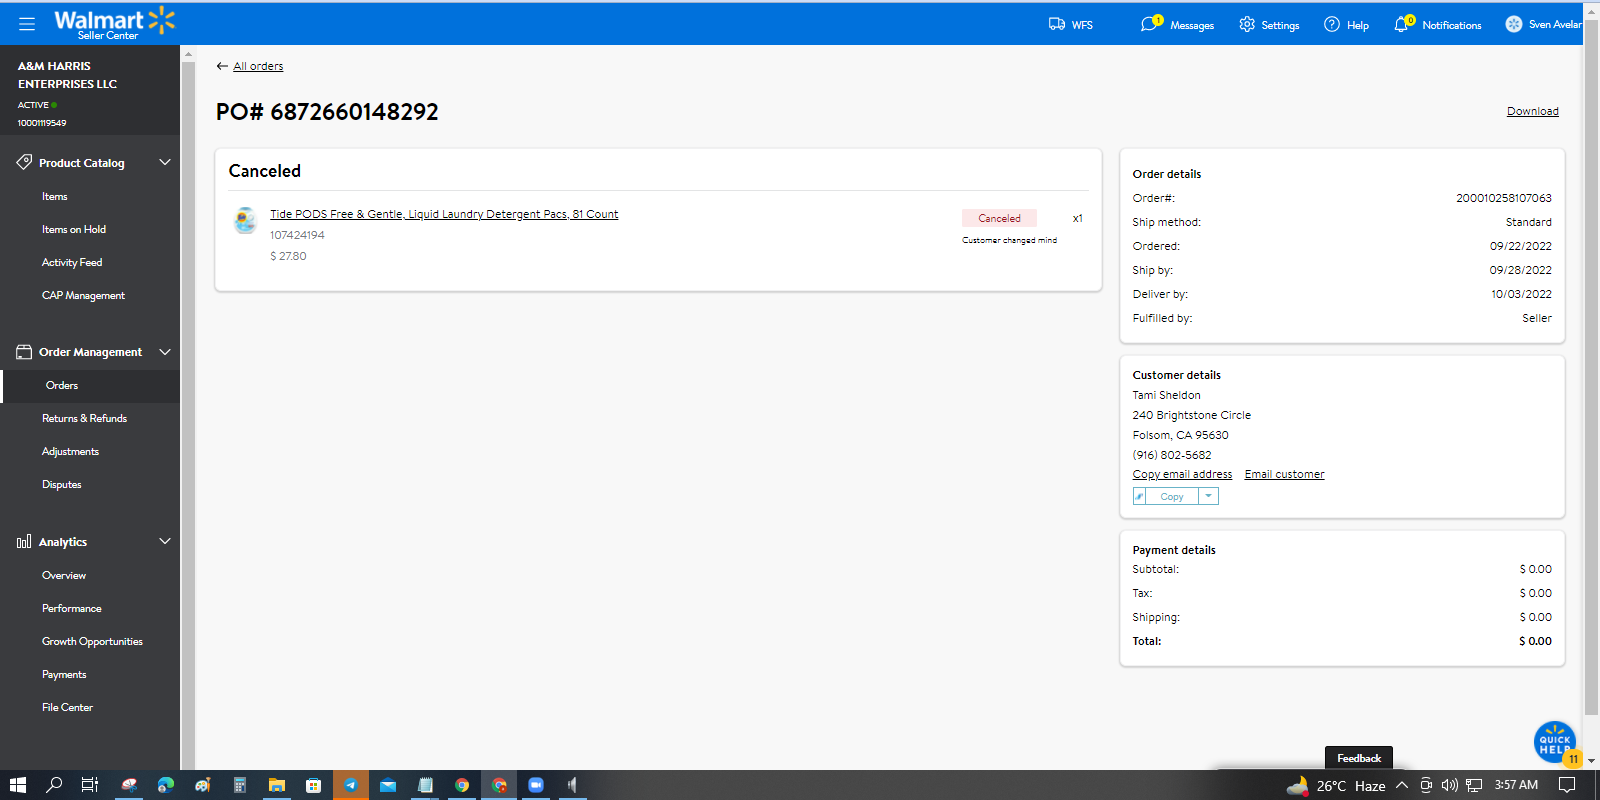Viewport: 1600px width, 800px height.
Task: Select the item number 107424194
Action: (x=297, y=235)
